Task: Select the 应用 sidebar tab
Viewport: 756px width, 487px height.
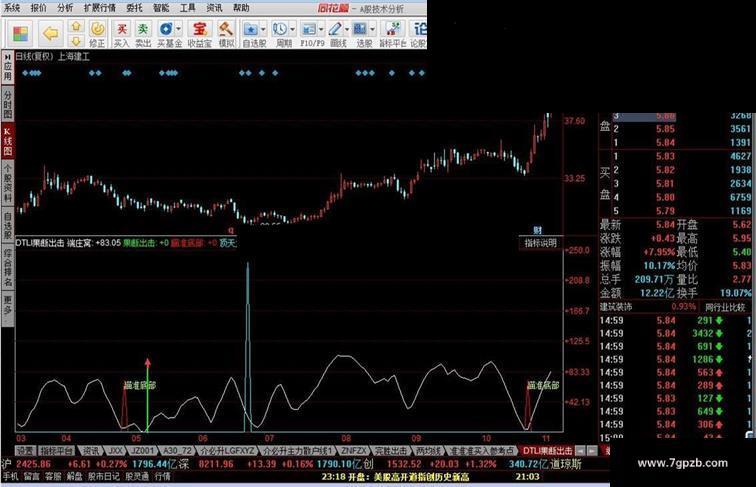Action: click(7, 67)
